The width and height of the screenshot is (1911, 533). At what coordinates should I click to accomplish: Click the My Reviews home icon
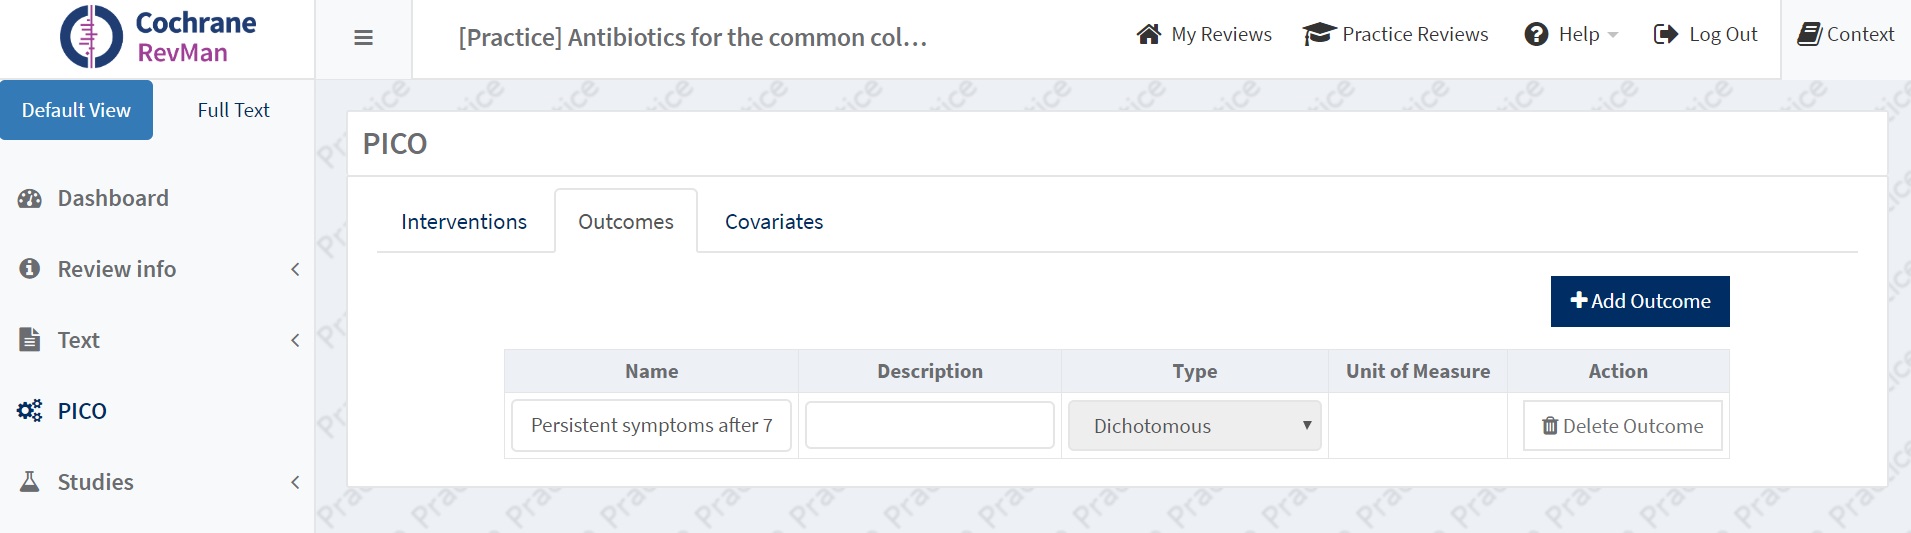[x=1149, y=34]
